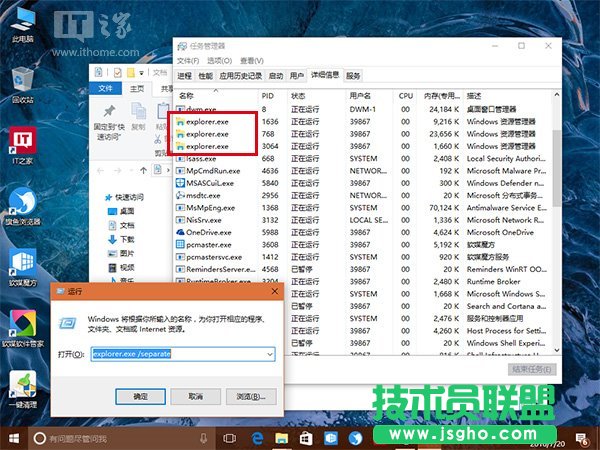Switch to 应用历史记录 tab
600x450 pixels.
241,76
